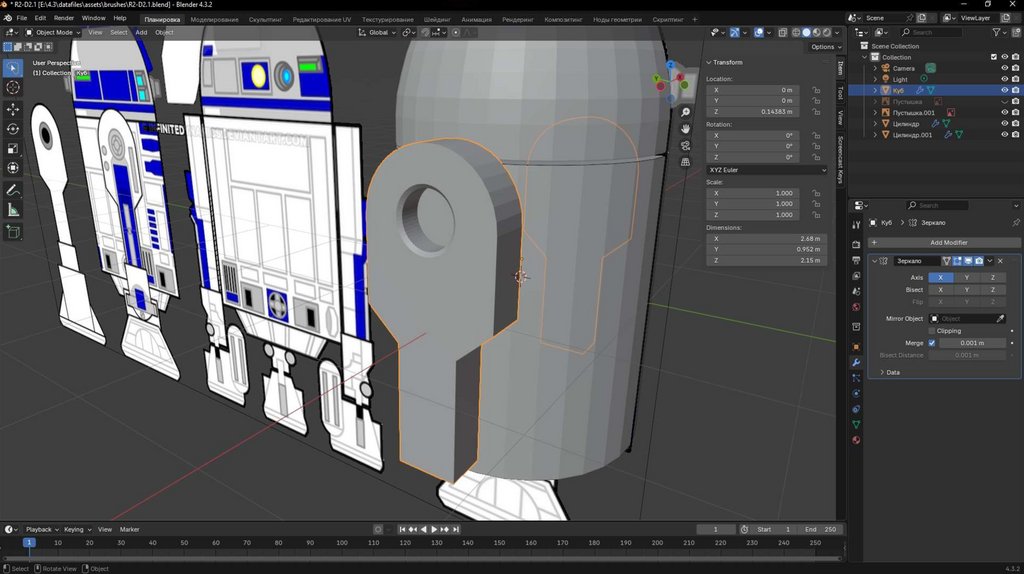Select the Move tool in the toolbar
Viewport: 1024px width, 574px height.
(13, 108)
